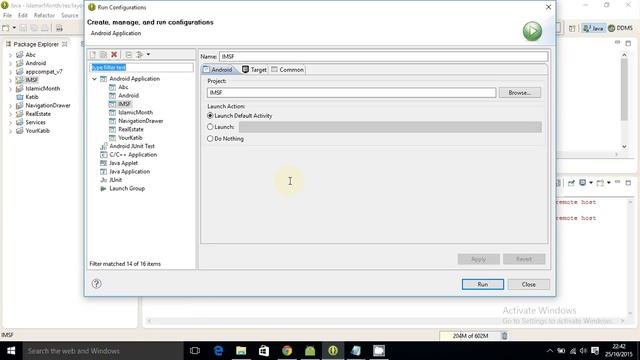The image size is (640, 360).
Task: Click the Search the web and Windows box
Action: click(103, 351)
